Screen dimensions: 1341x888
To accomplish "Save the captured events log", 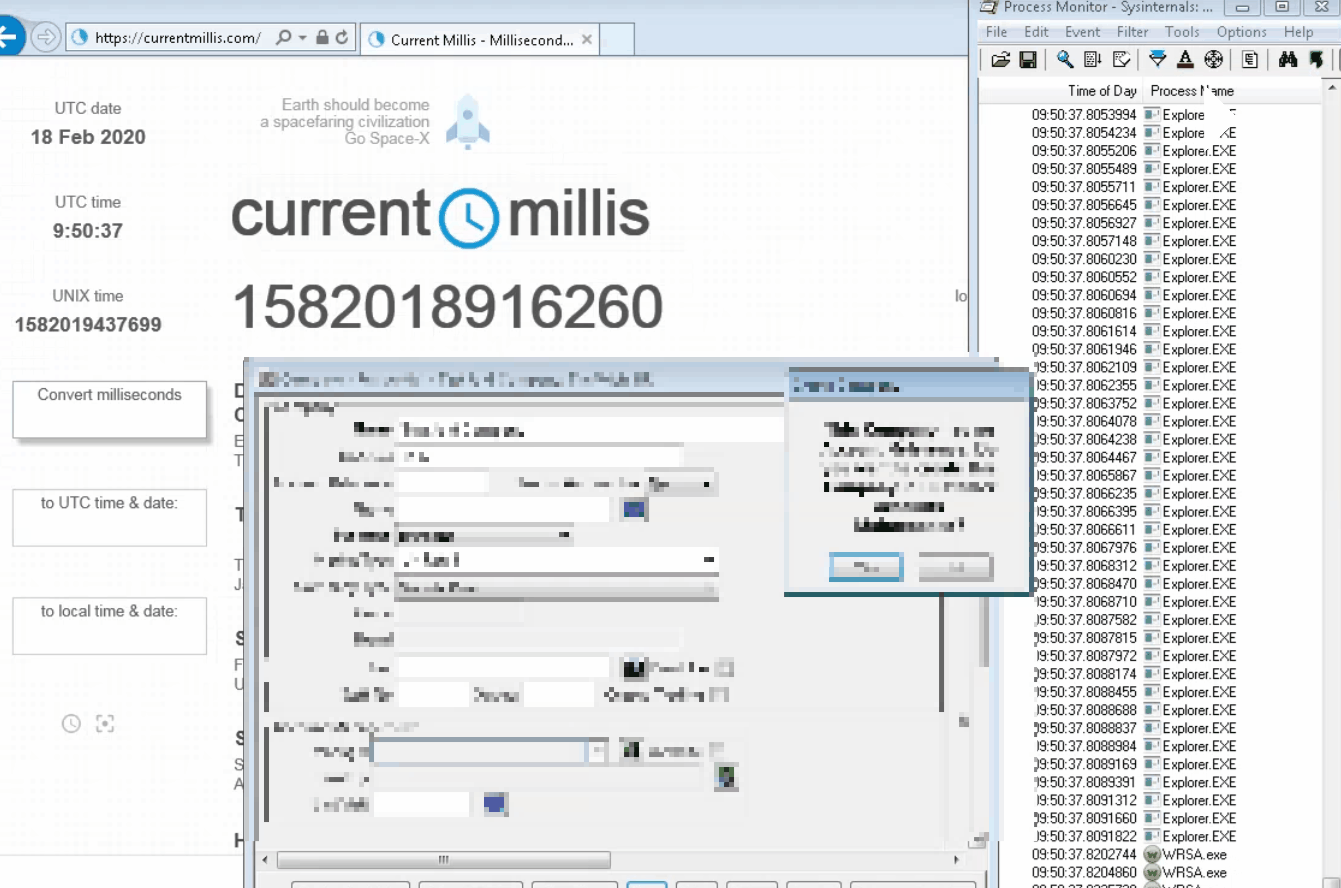I will point(1027,60).
